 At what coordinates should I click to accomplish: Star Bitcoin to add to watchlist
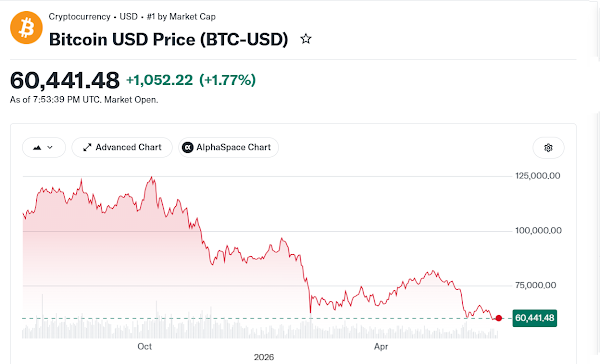coord(306,39)
